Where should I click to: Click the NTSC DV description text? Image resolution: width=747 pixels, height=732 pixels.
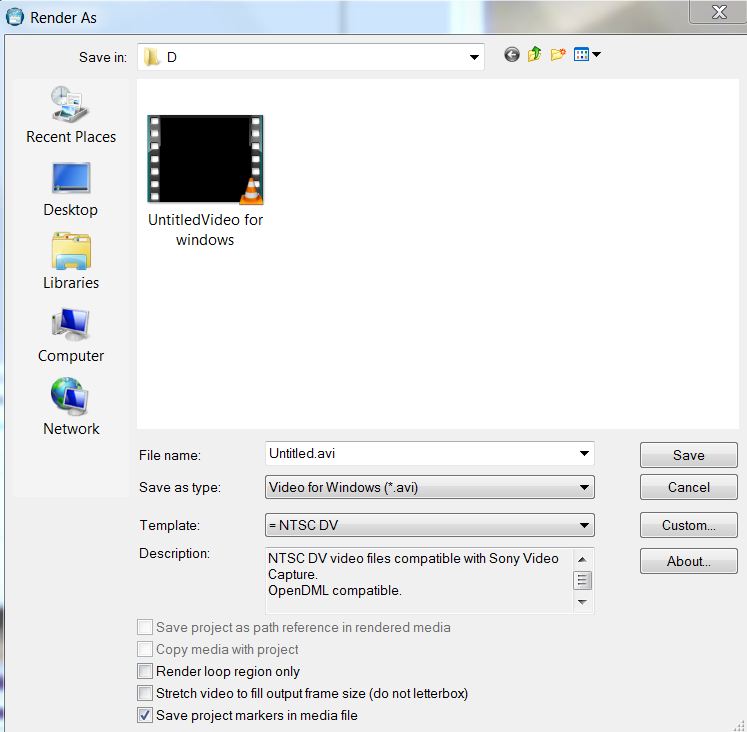click(x=413, y=574)
